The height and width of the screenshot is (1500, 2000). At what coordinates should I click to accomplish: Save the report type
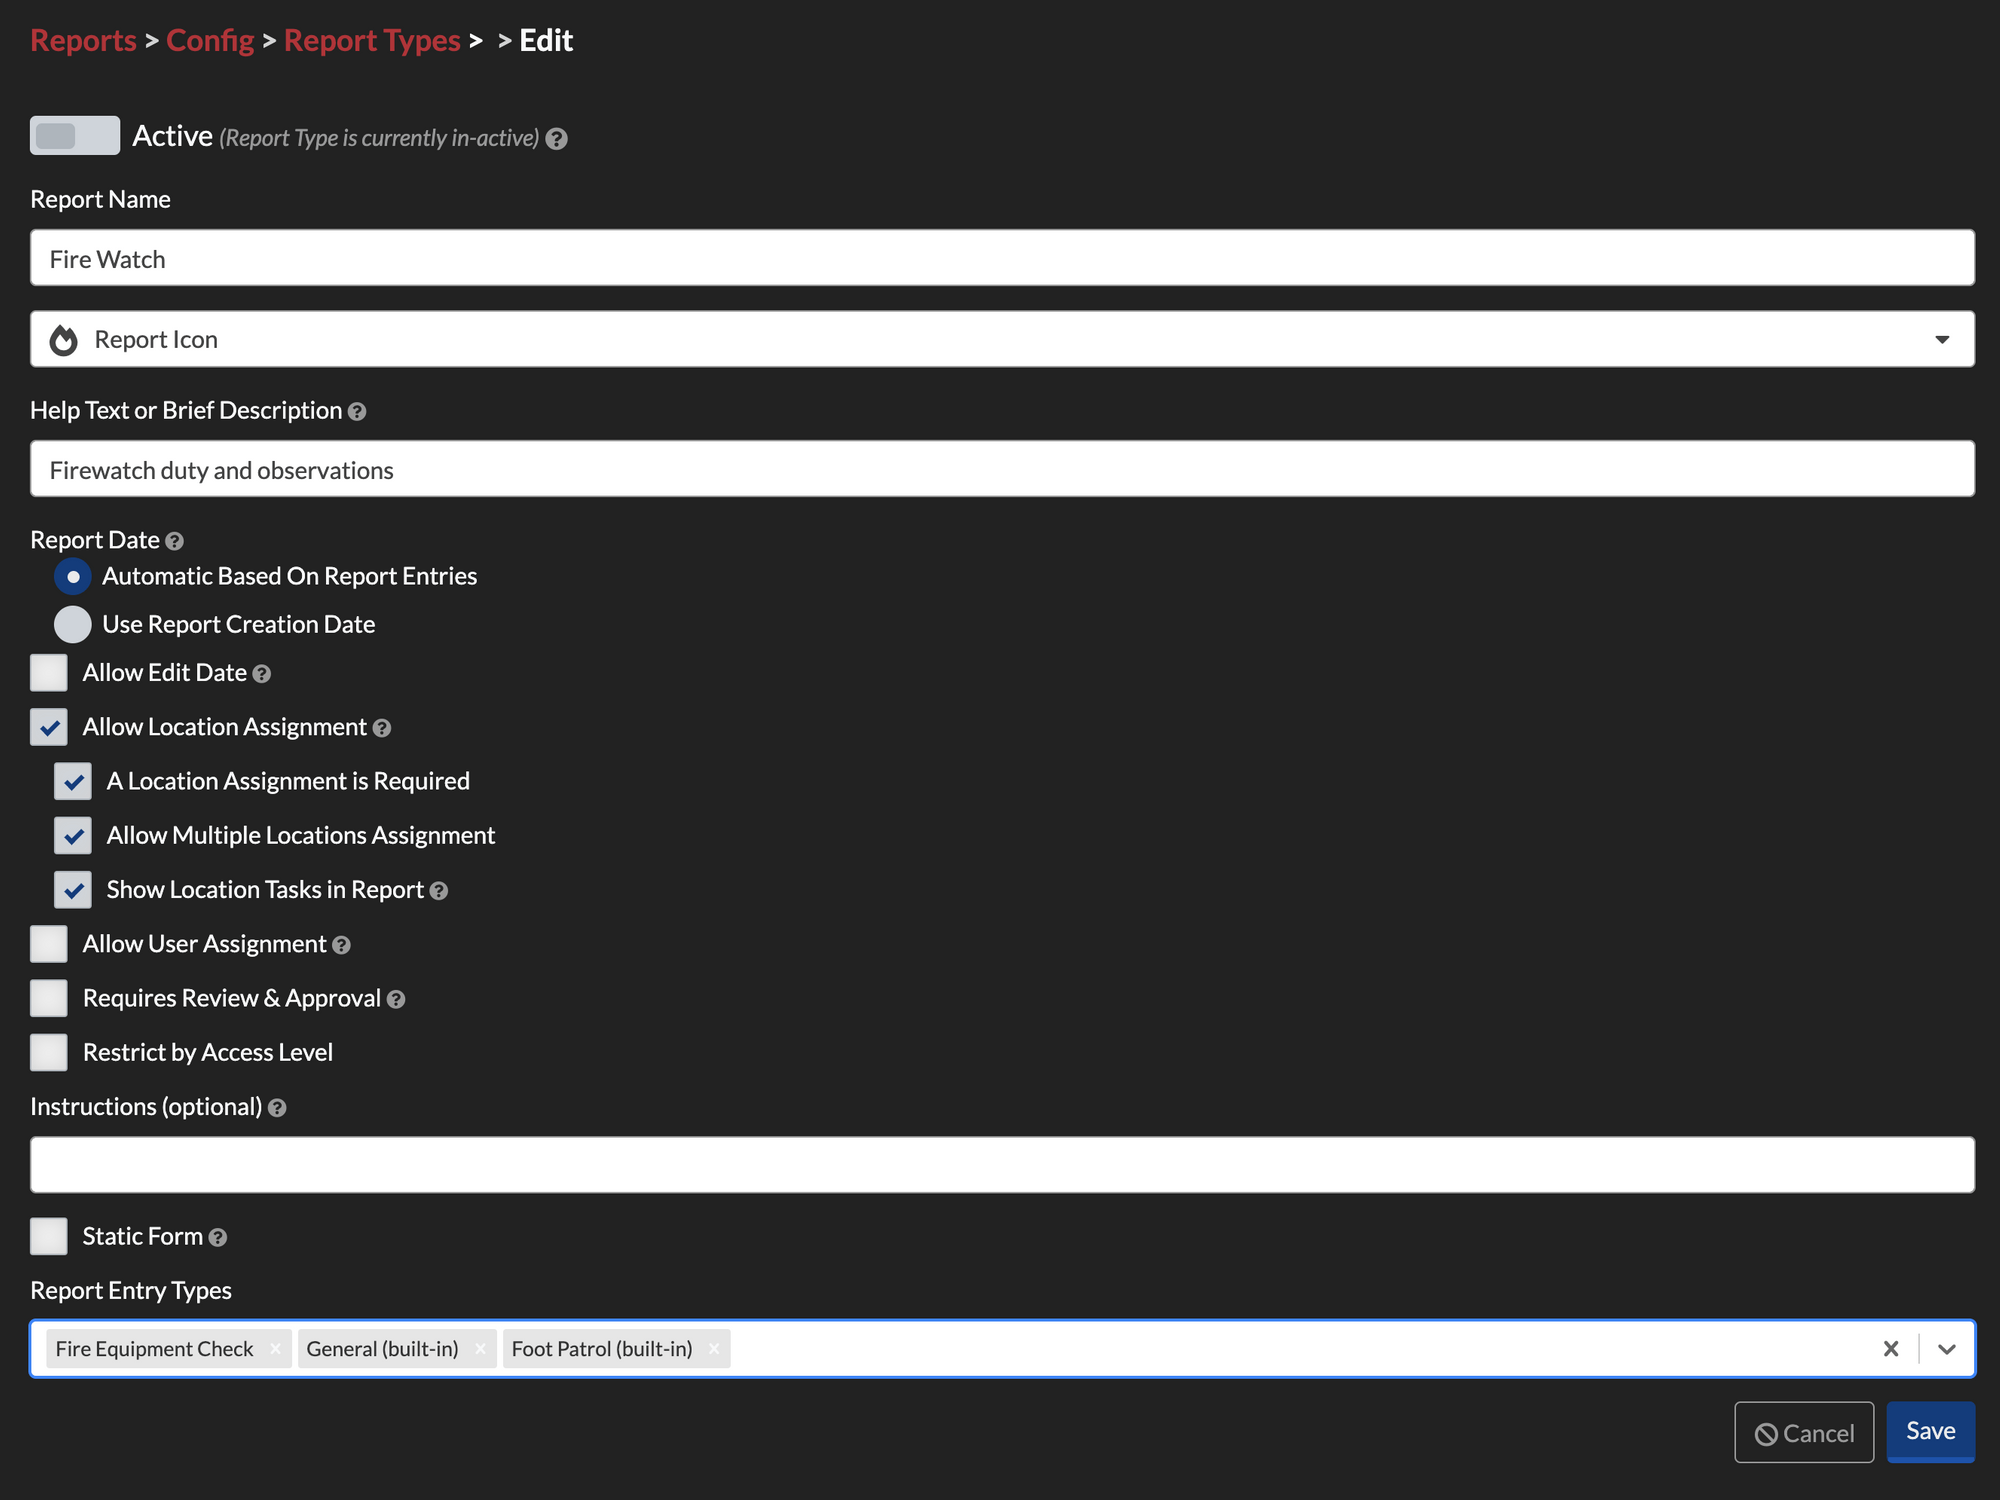click(1931, 1432)
